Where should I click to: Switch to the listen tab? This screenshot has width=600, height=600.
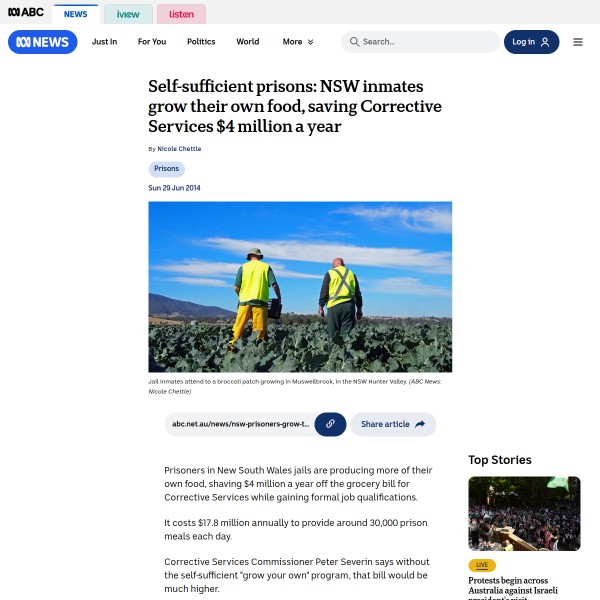181,14
